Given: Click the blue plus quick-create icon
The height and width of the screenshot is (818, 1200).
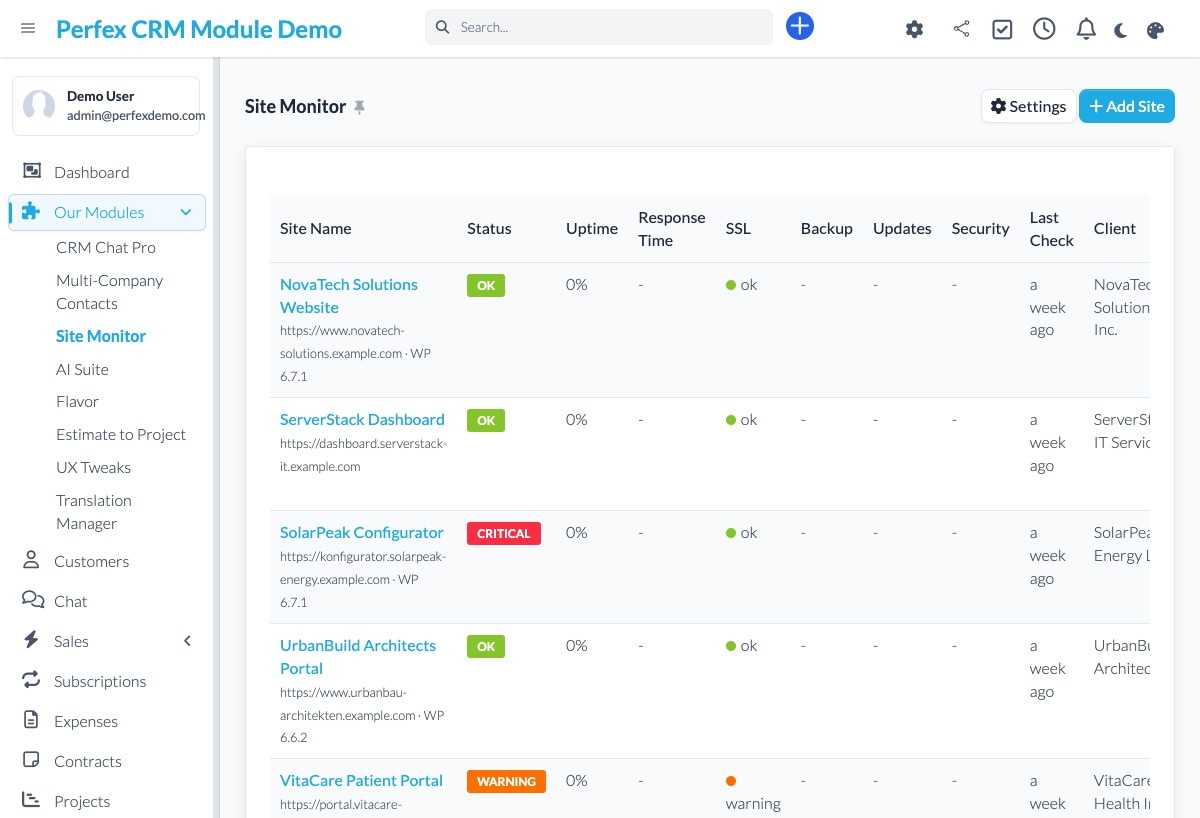Looking at the screenshot, I should coord(800,26).
